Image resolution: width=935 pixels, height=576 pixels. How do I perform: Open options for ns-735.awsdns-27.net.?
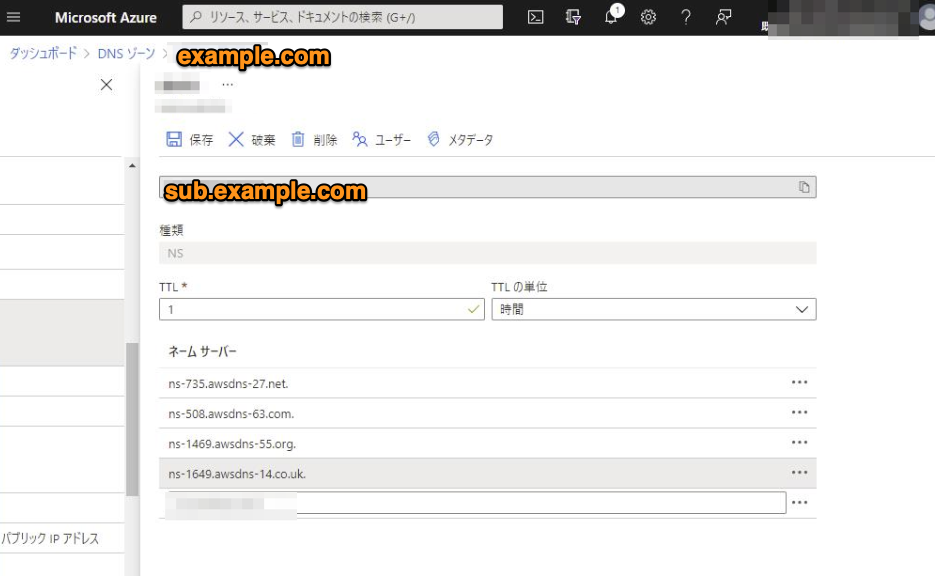click(800, 382)
